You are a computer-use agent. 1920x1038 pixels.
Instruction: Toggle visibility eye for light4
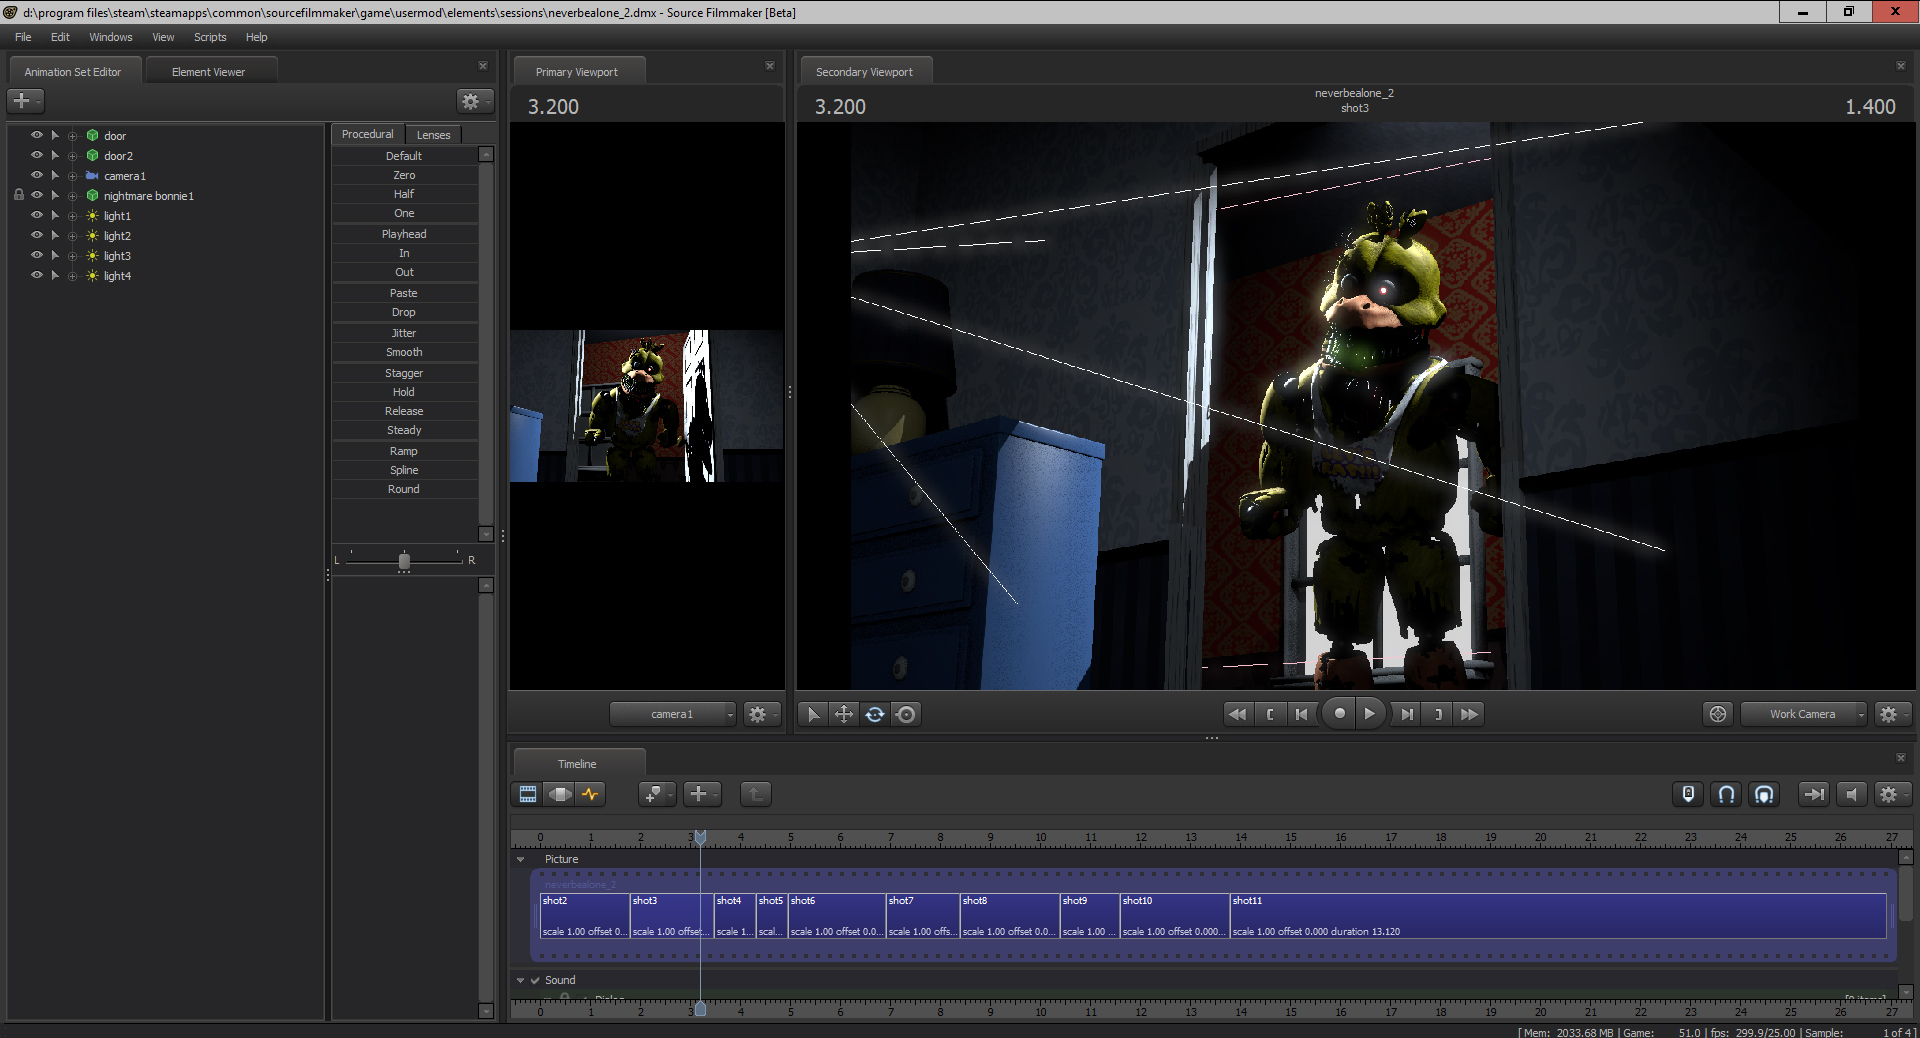tap(37, 275)
